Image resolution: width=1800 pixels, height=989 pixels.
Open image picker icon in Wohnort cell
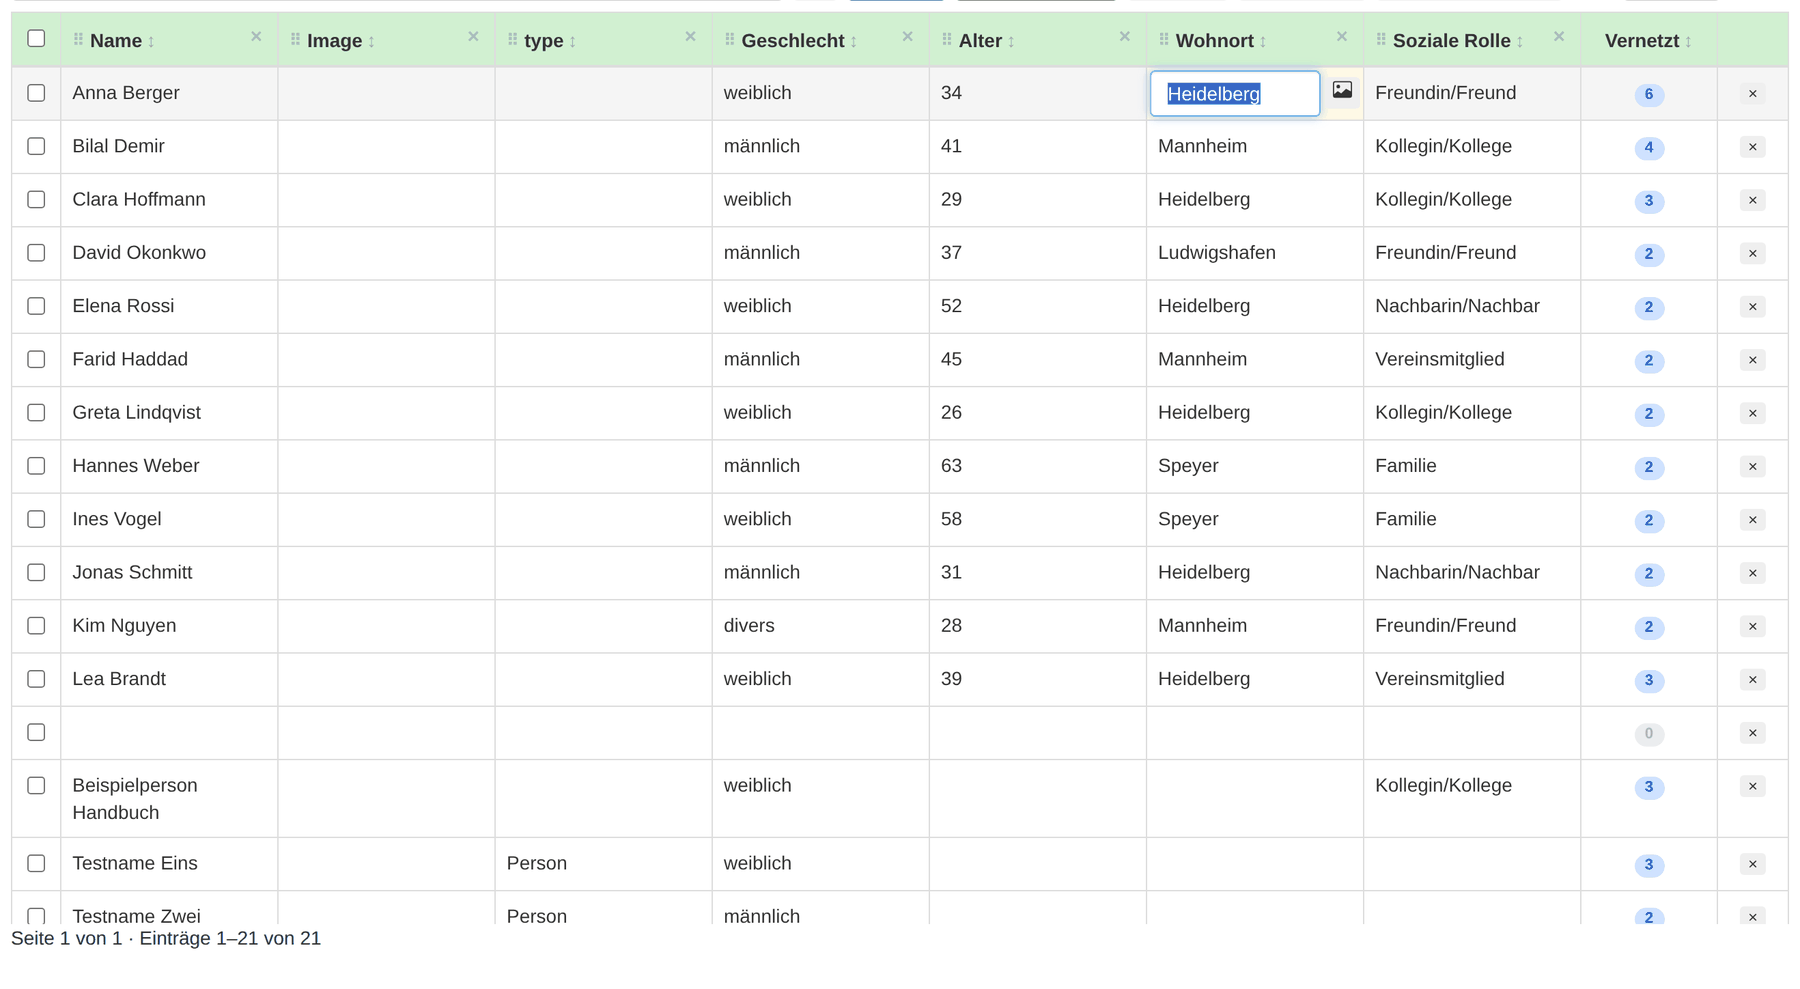click(x=1342, y=90)
